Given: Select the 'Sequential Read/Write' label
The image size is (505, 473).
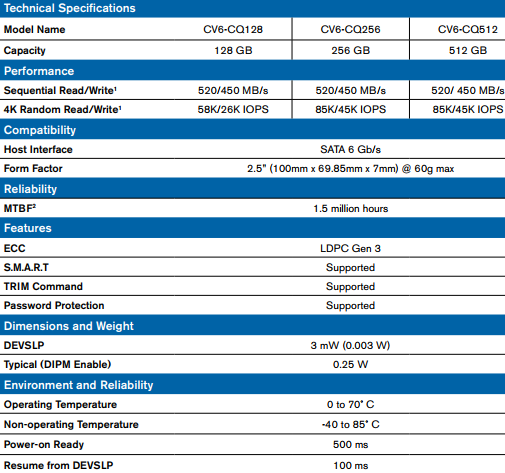Looking at the screenshot, I should click(60, 90).
